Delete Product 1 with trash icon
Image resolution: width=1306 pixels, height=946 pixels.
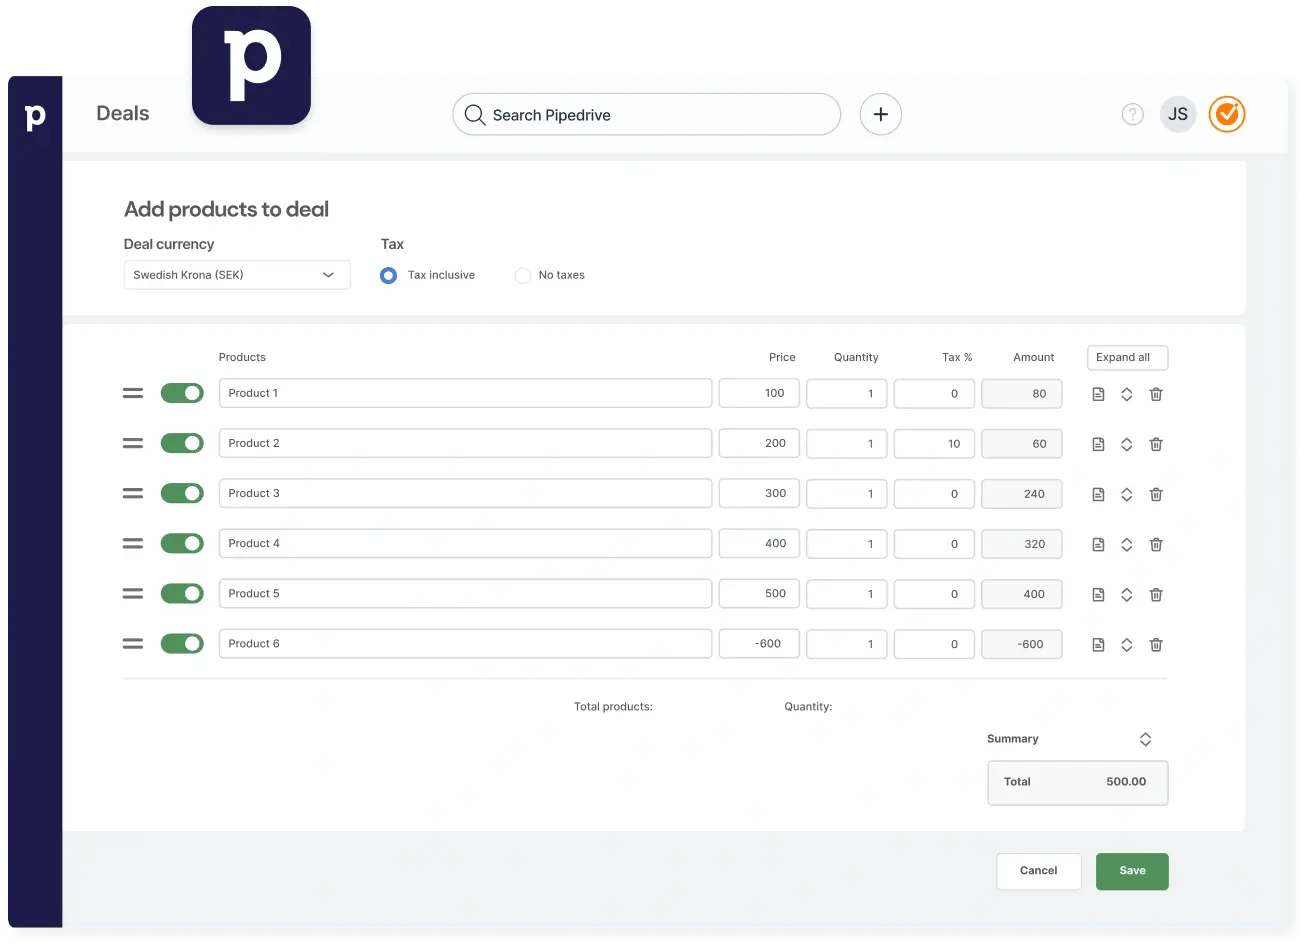point(1156,394)
